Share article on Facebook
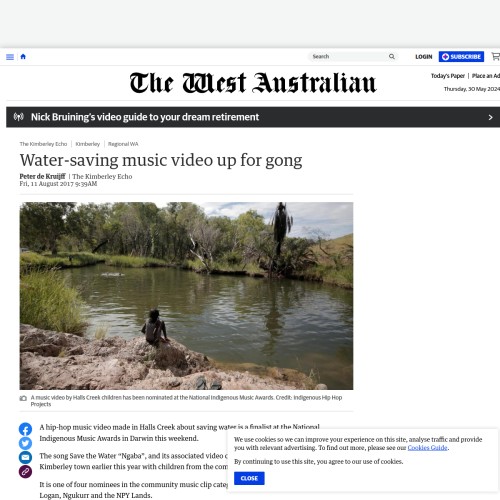This screenshot has width=500, height=500. 25,429
